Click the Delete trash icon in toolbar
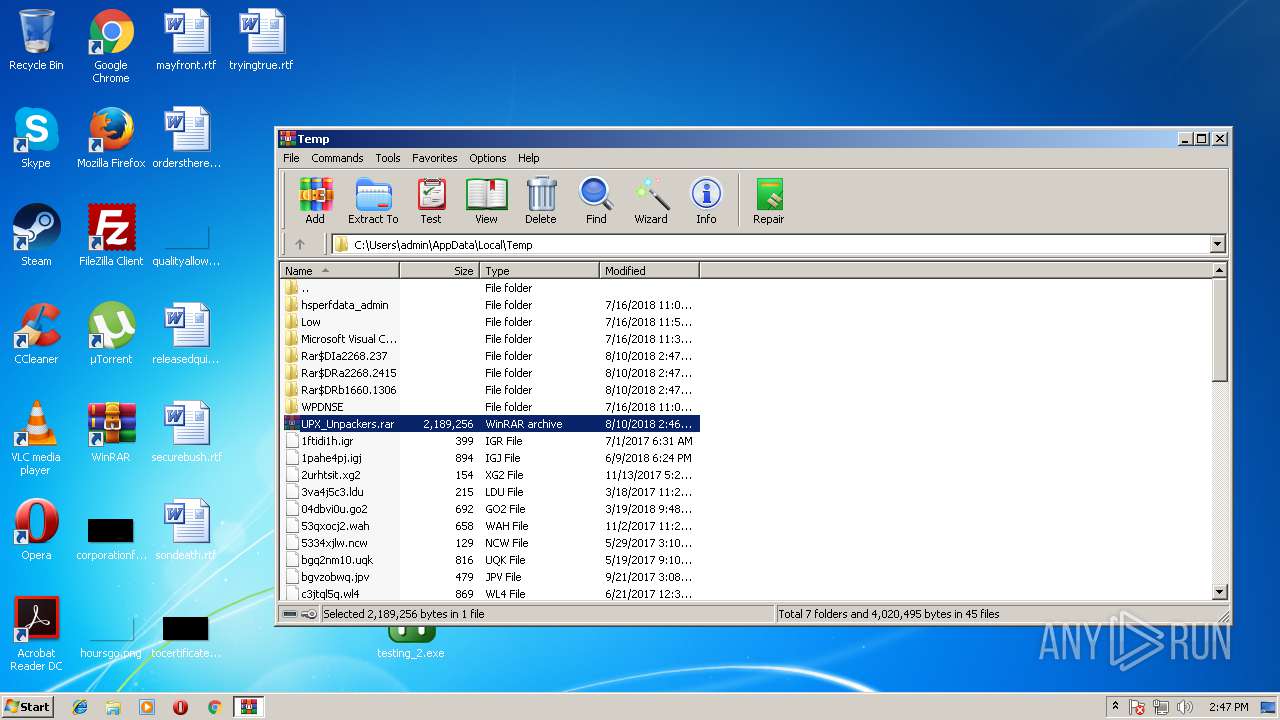The width and height of the screenshot is (1280, 720). pos(541,201)
